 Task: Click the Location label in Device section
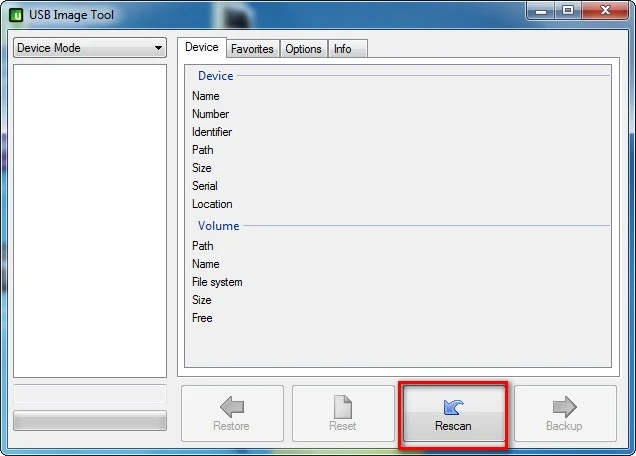[x=212, y=204]
